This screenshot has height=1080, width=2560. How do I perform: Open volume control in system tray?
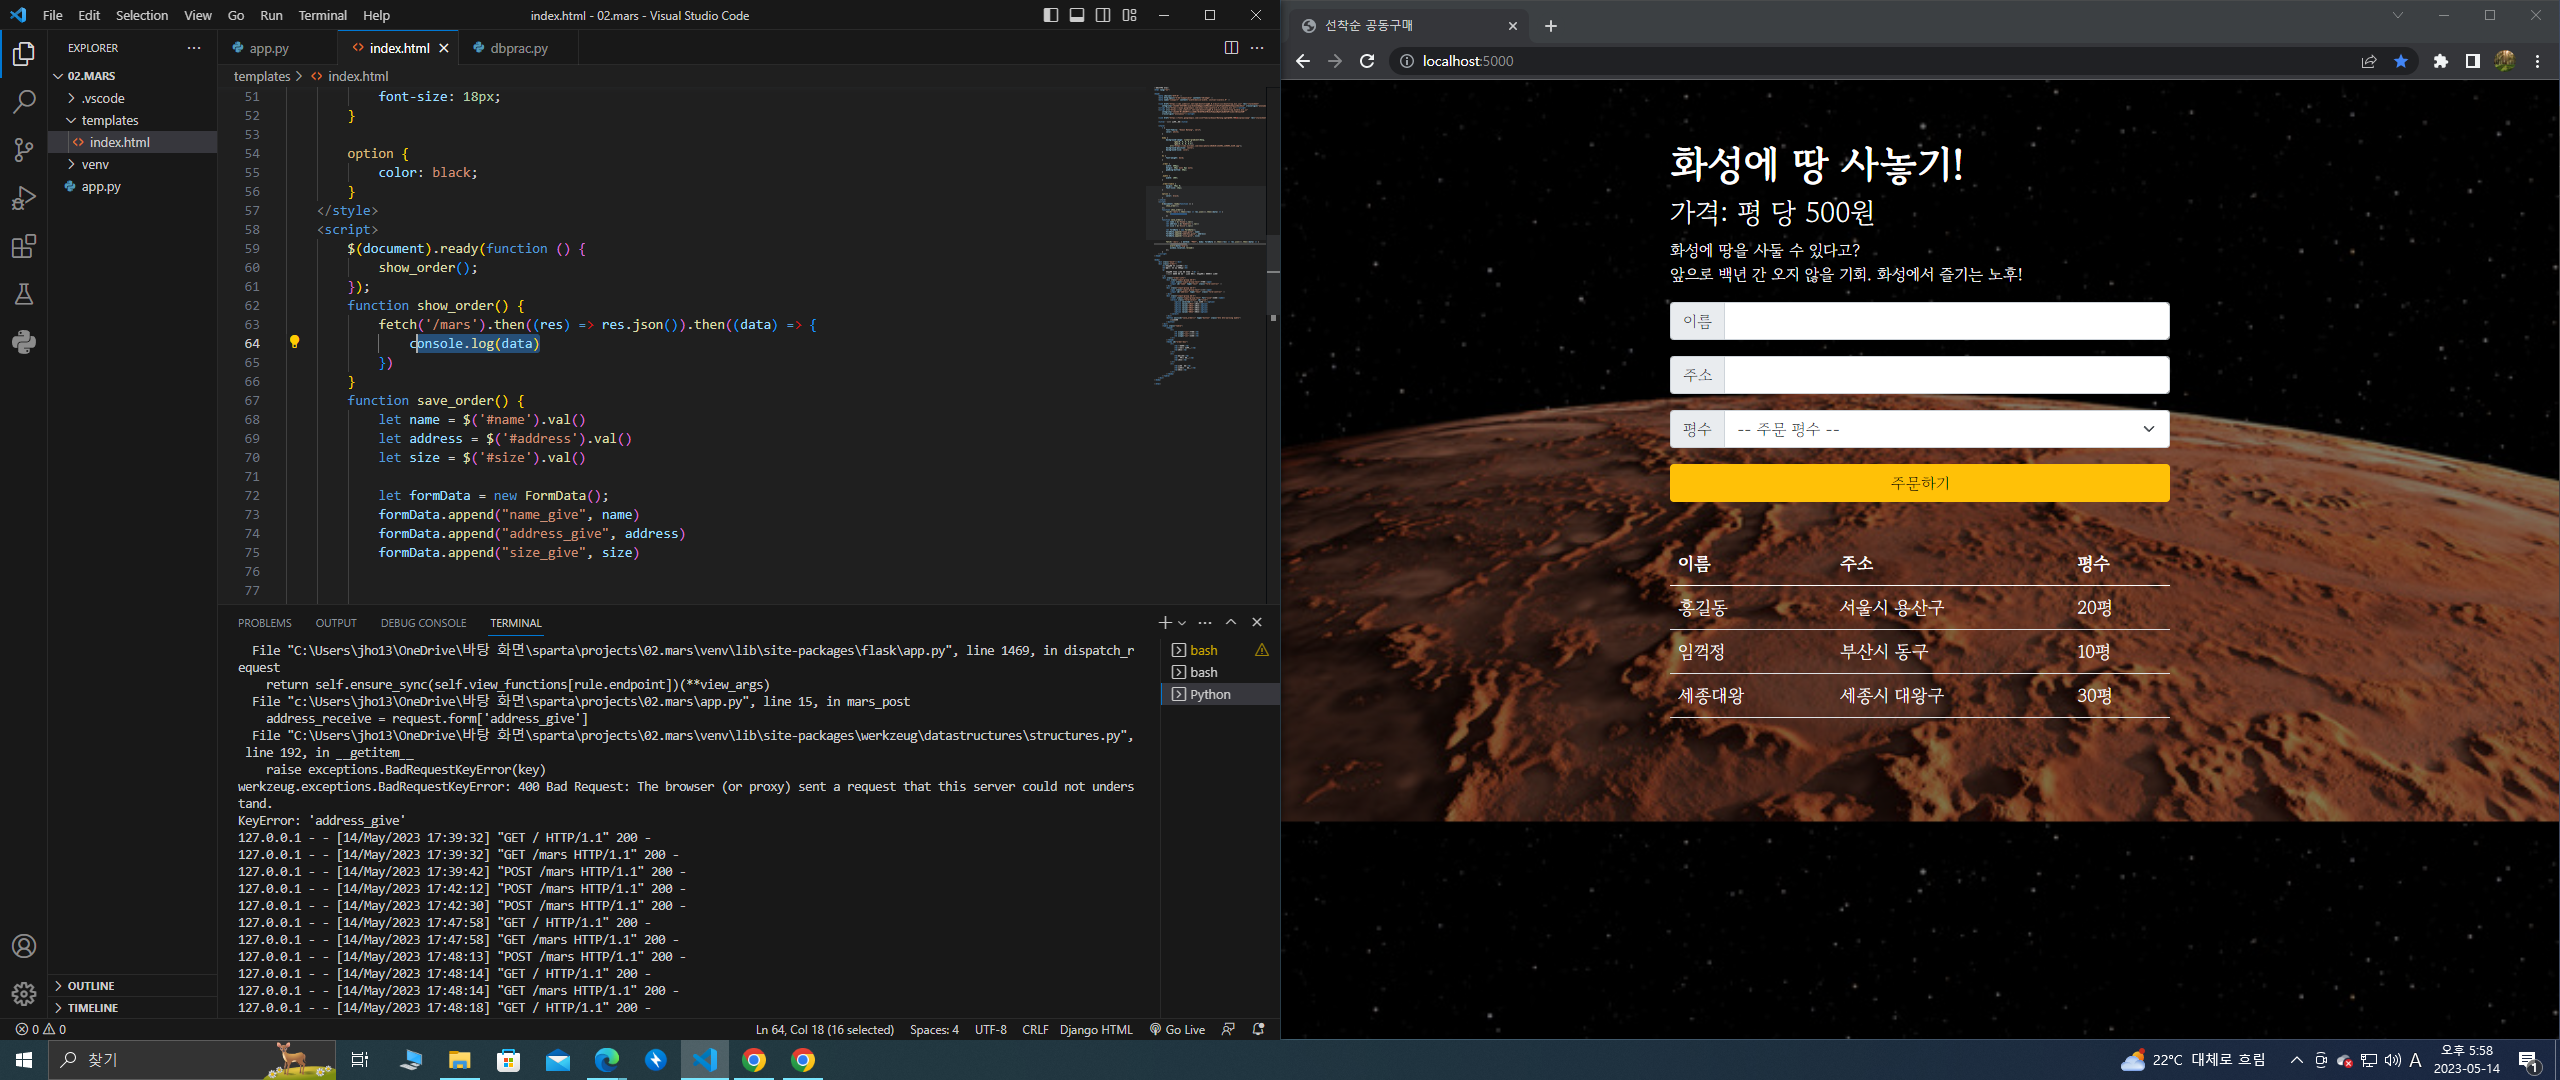(2392, 1060)
